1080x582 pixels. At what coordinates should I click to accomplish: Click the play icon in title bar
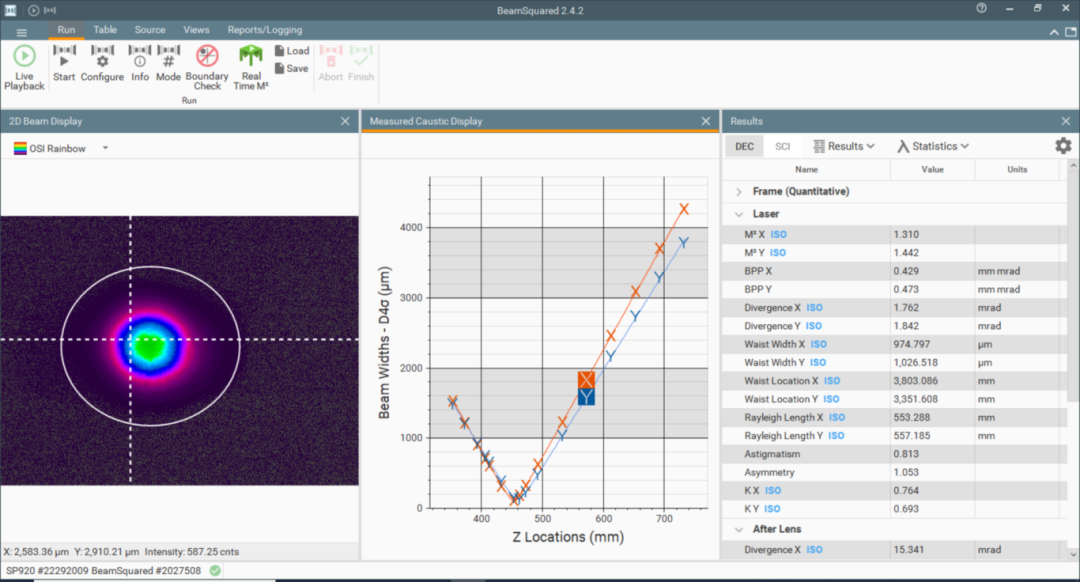tap(33, 10)
